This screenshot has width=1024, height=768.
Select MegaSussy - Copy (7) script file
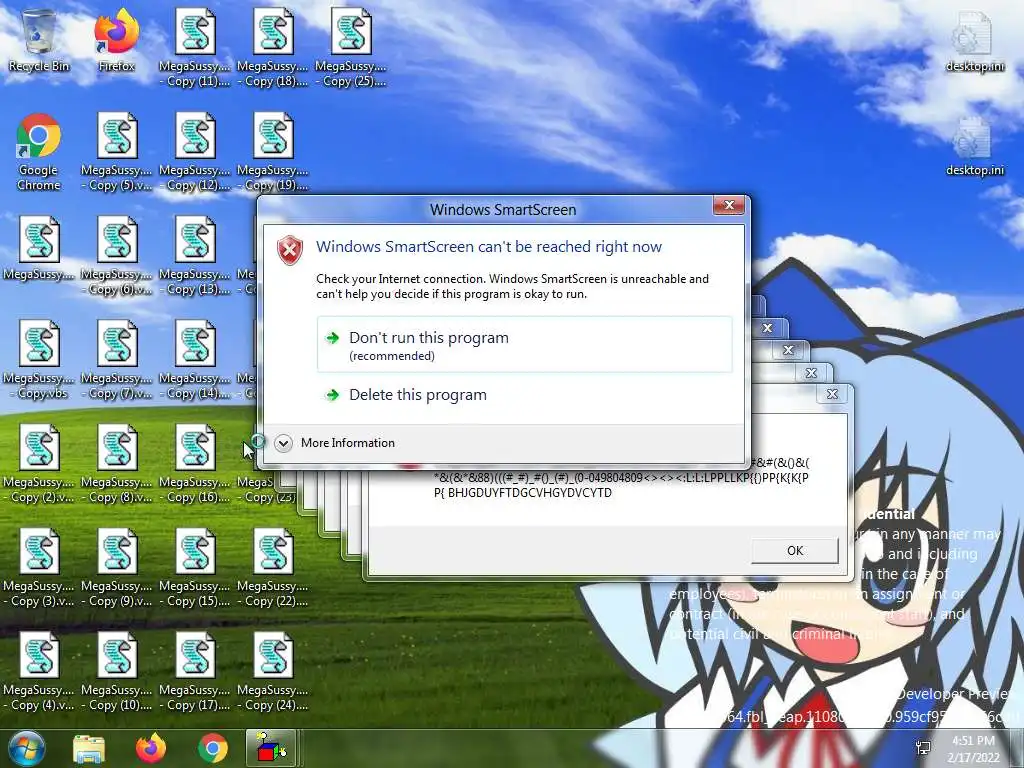click(117, 359)
